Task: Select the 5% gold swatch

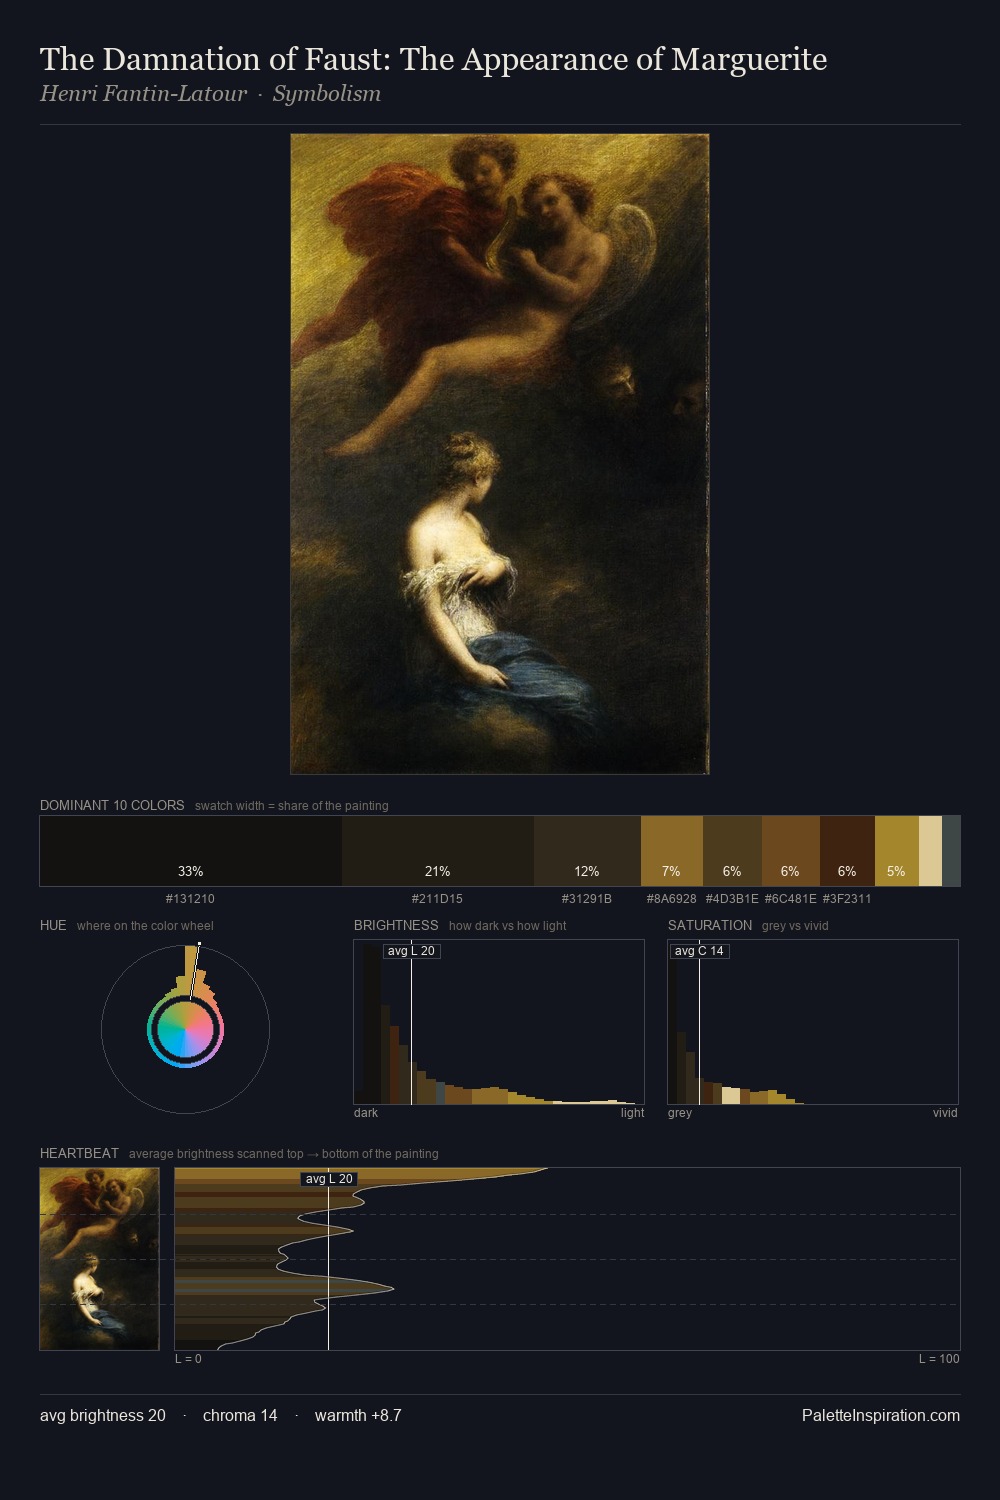Action: pos(897,851)
